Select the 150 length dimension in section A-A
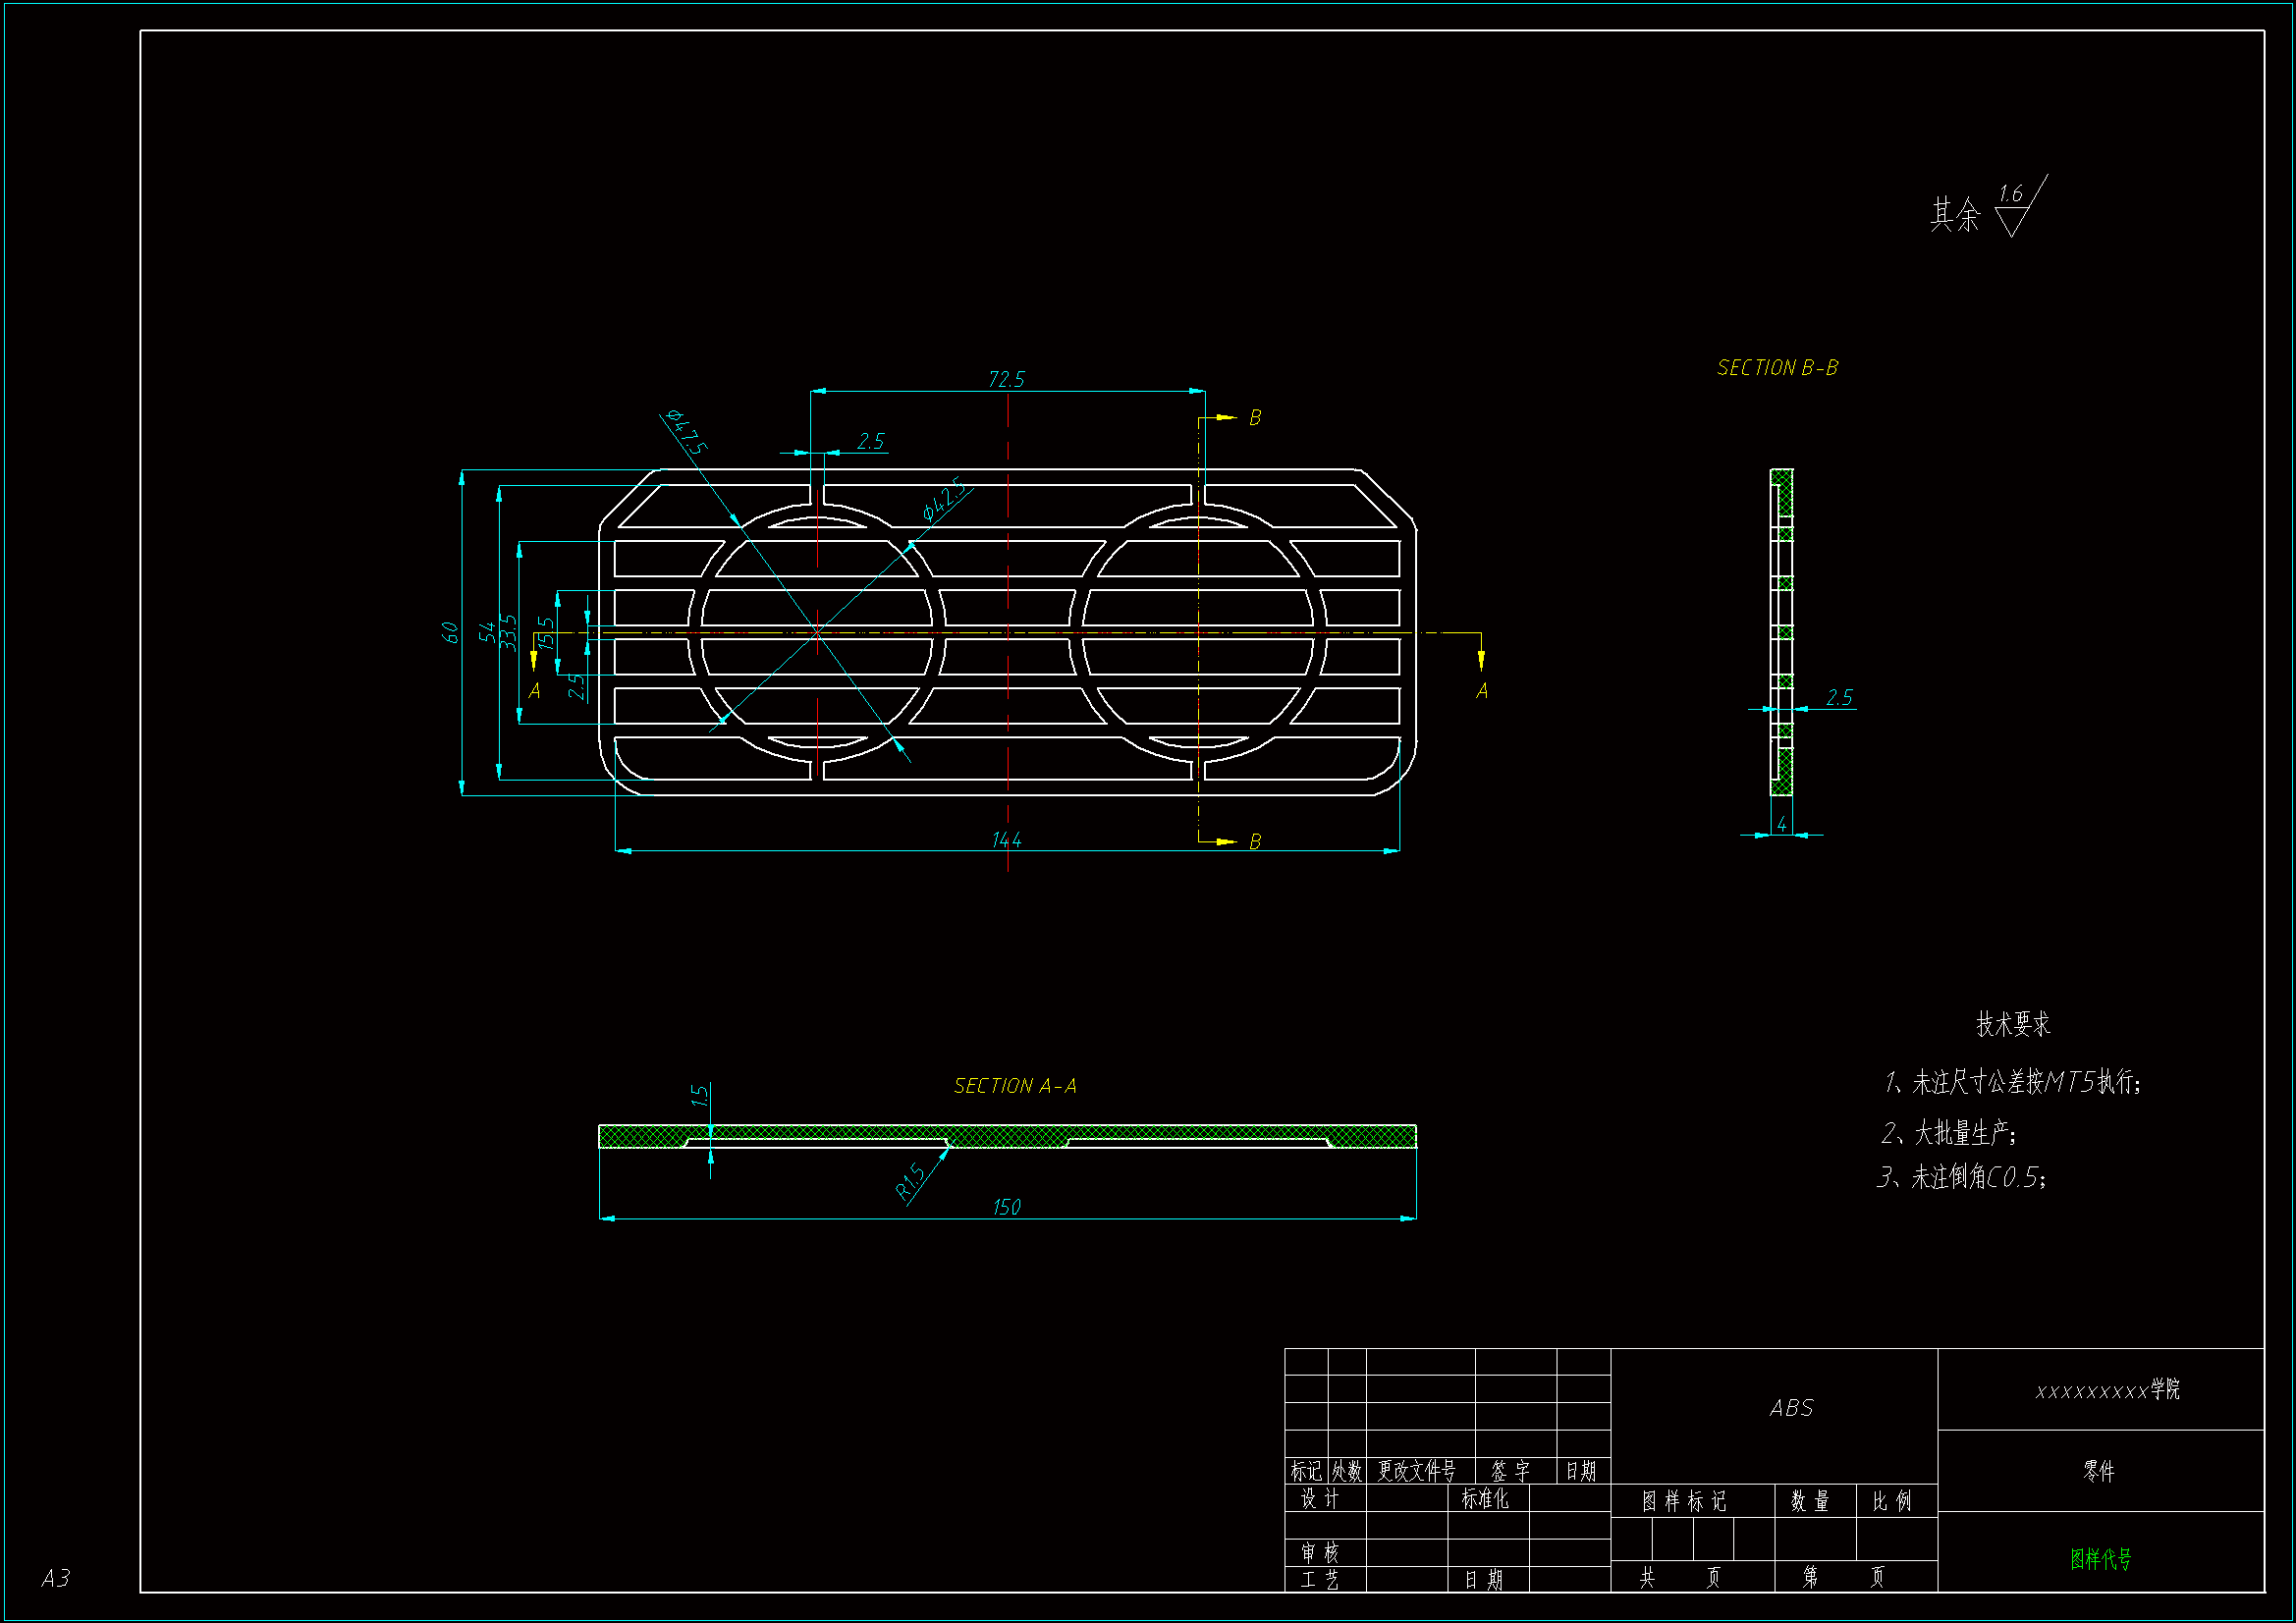This screenshot has height=1623, width=2296. [1006, 1207]
